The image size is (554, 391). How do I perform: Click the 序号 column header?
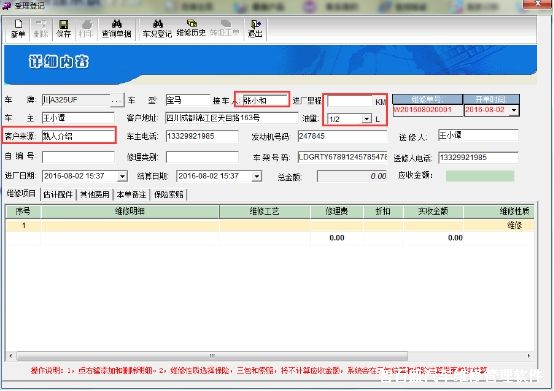click(x=23, y=212)
